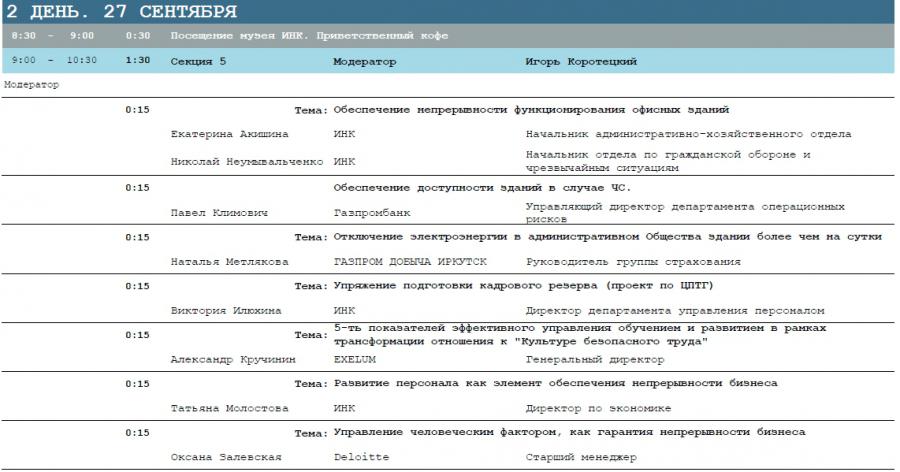Select the "Старший менеджер" job title
Image resolution: width=900 pixels, height=472 pixels.
pos(580,457)
